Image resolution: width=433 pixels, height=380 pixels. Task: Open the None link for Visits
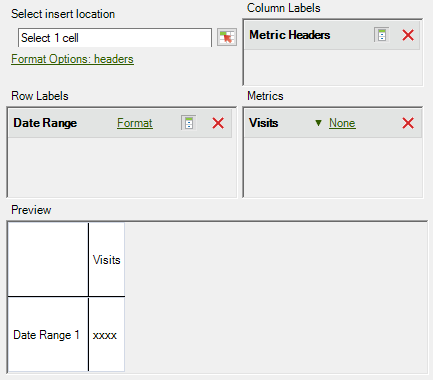[x=342, y=123]
